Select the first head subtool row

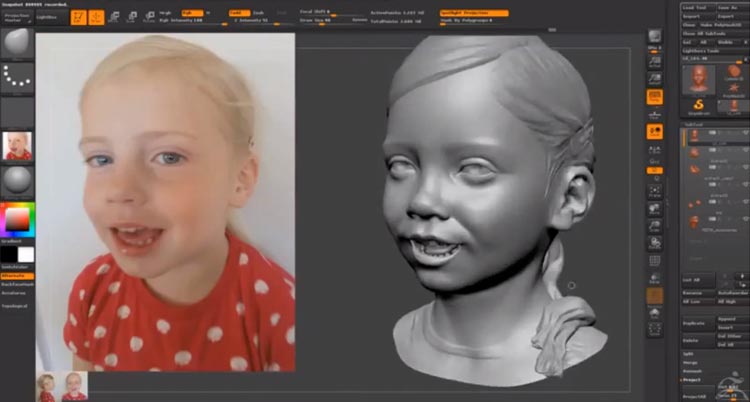[x=716, y=135]
